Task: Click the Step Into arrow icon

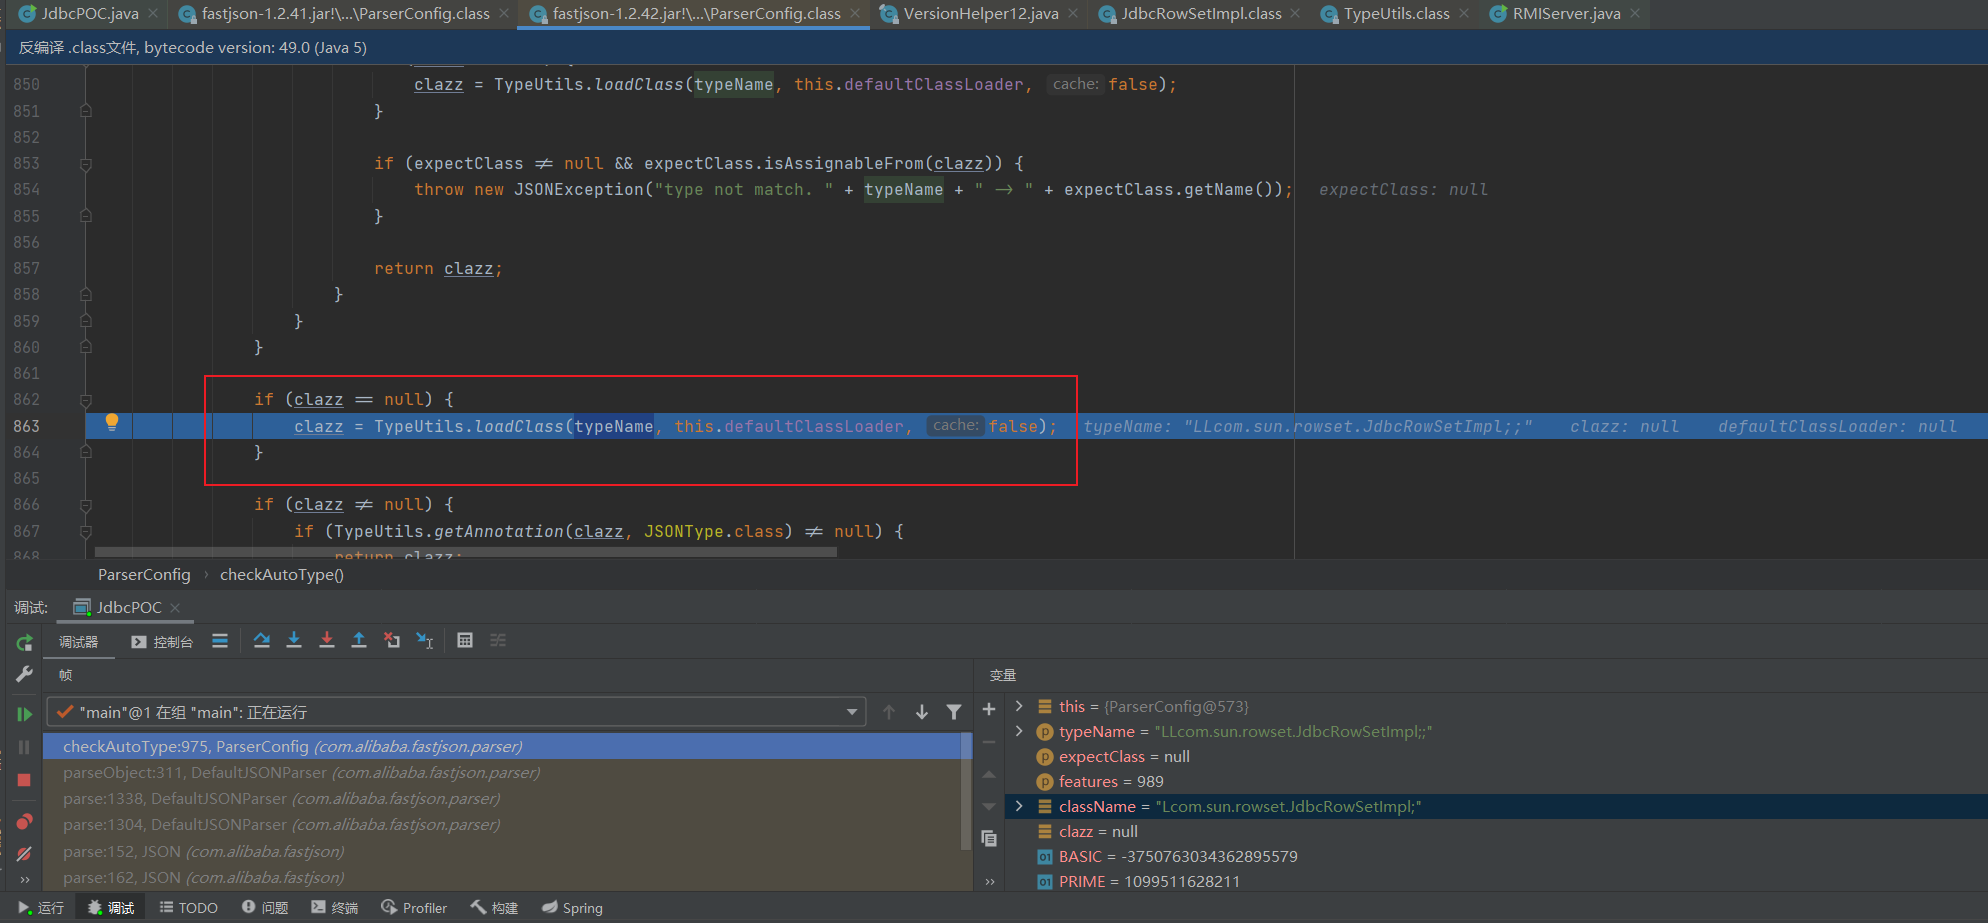Action: tap(294, 641)
